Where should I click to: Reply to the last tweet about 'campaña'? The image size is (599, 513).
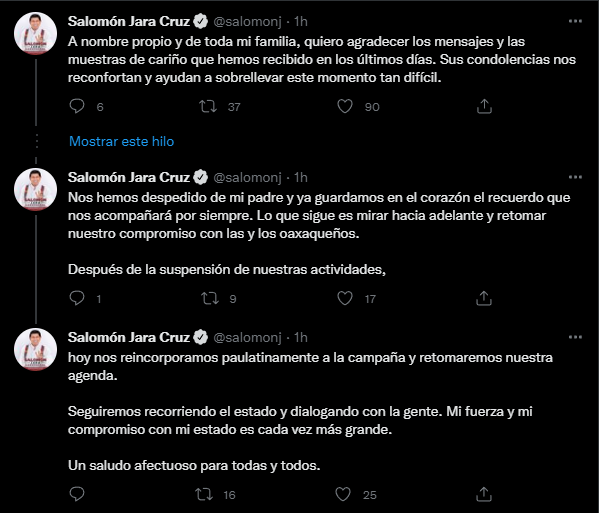click(x=77, y=494)
